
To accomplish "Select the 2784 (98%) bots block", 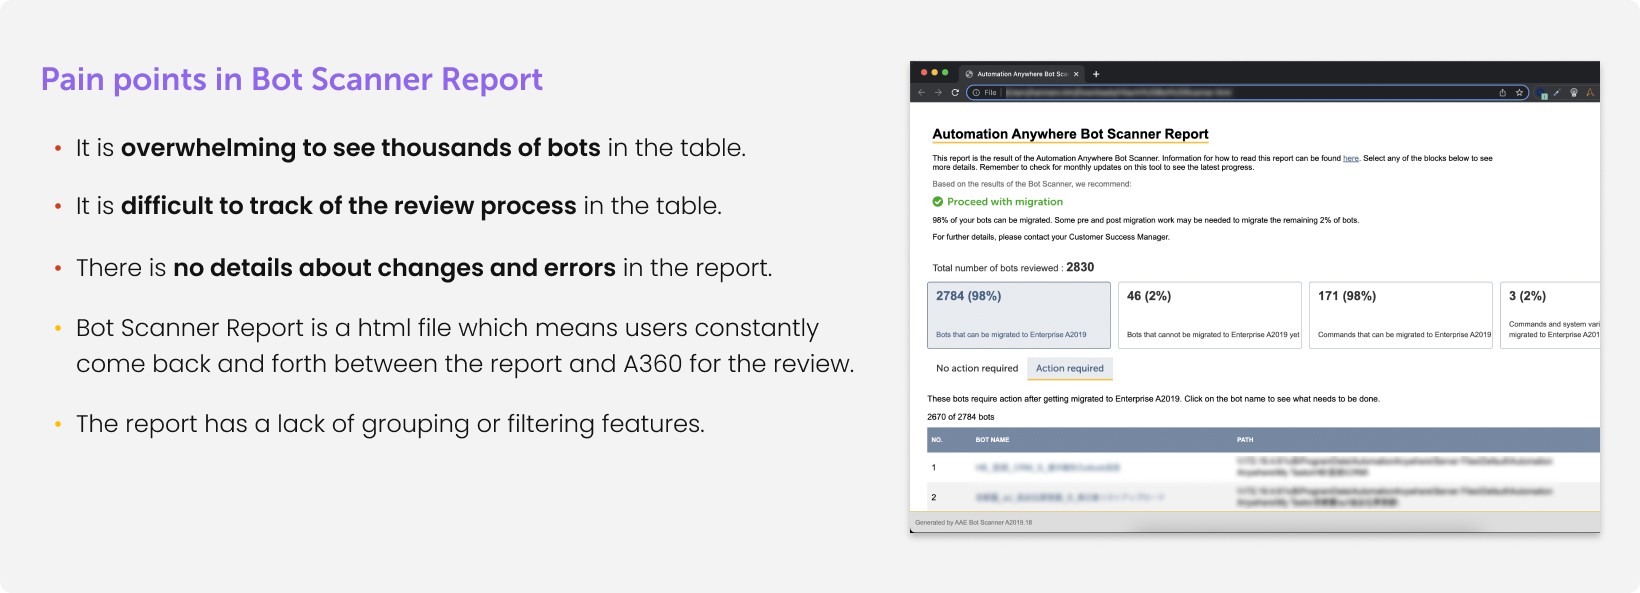I will pos(1019,315).
